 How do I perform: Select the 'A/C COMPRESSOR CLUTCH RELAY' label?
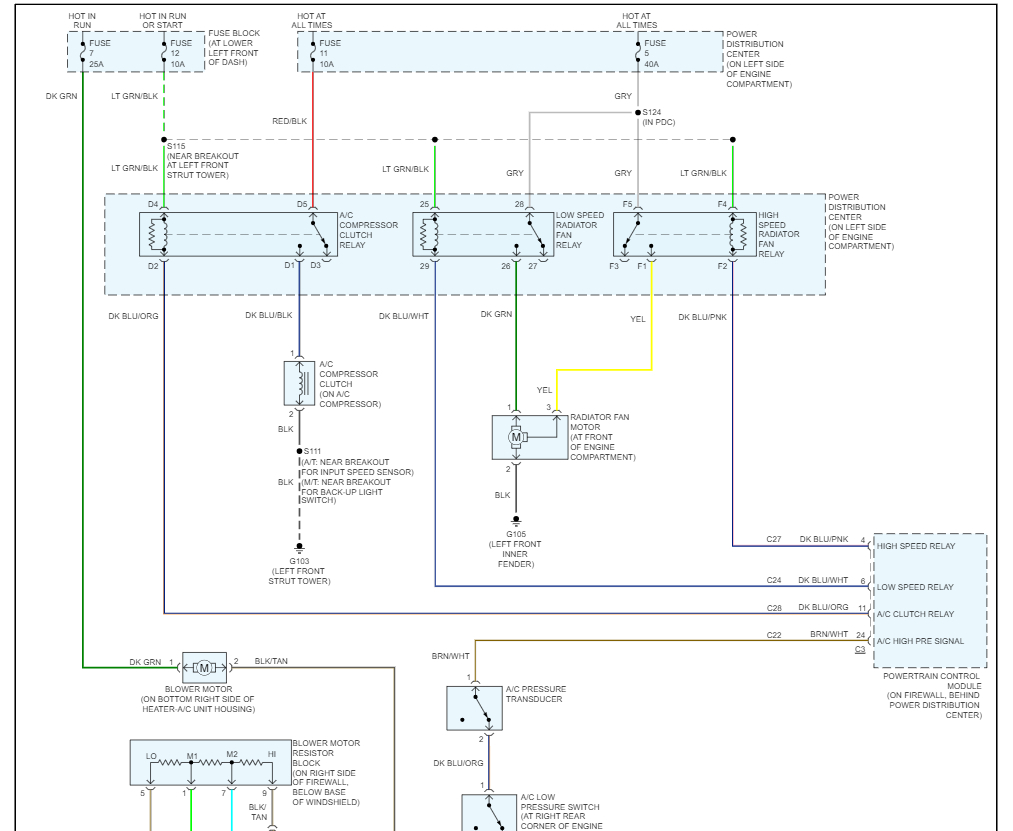pos(368,230)
